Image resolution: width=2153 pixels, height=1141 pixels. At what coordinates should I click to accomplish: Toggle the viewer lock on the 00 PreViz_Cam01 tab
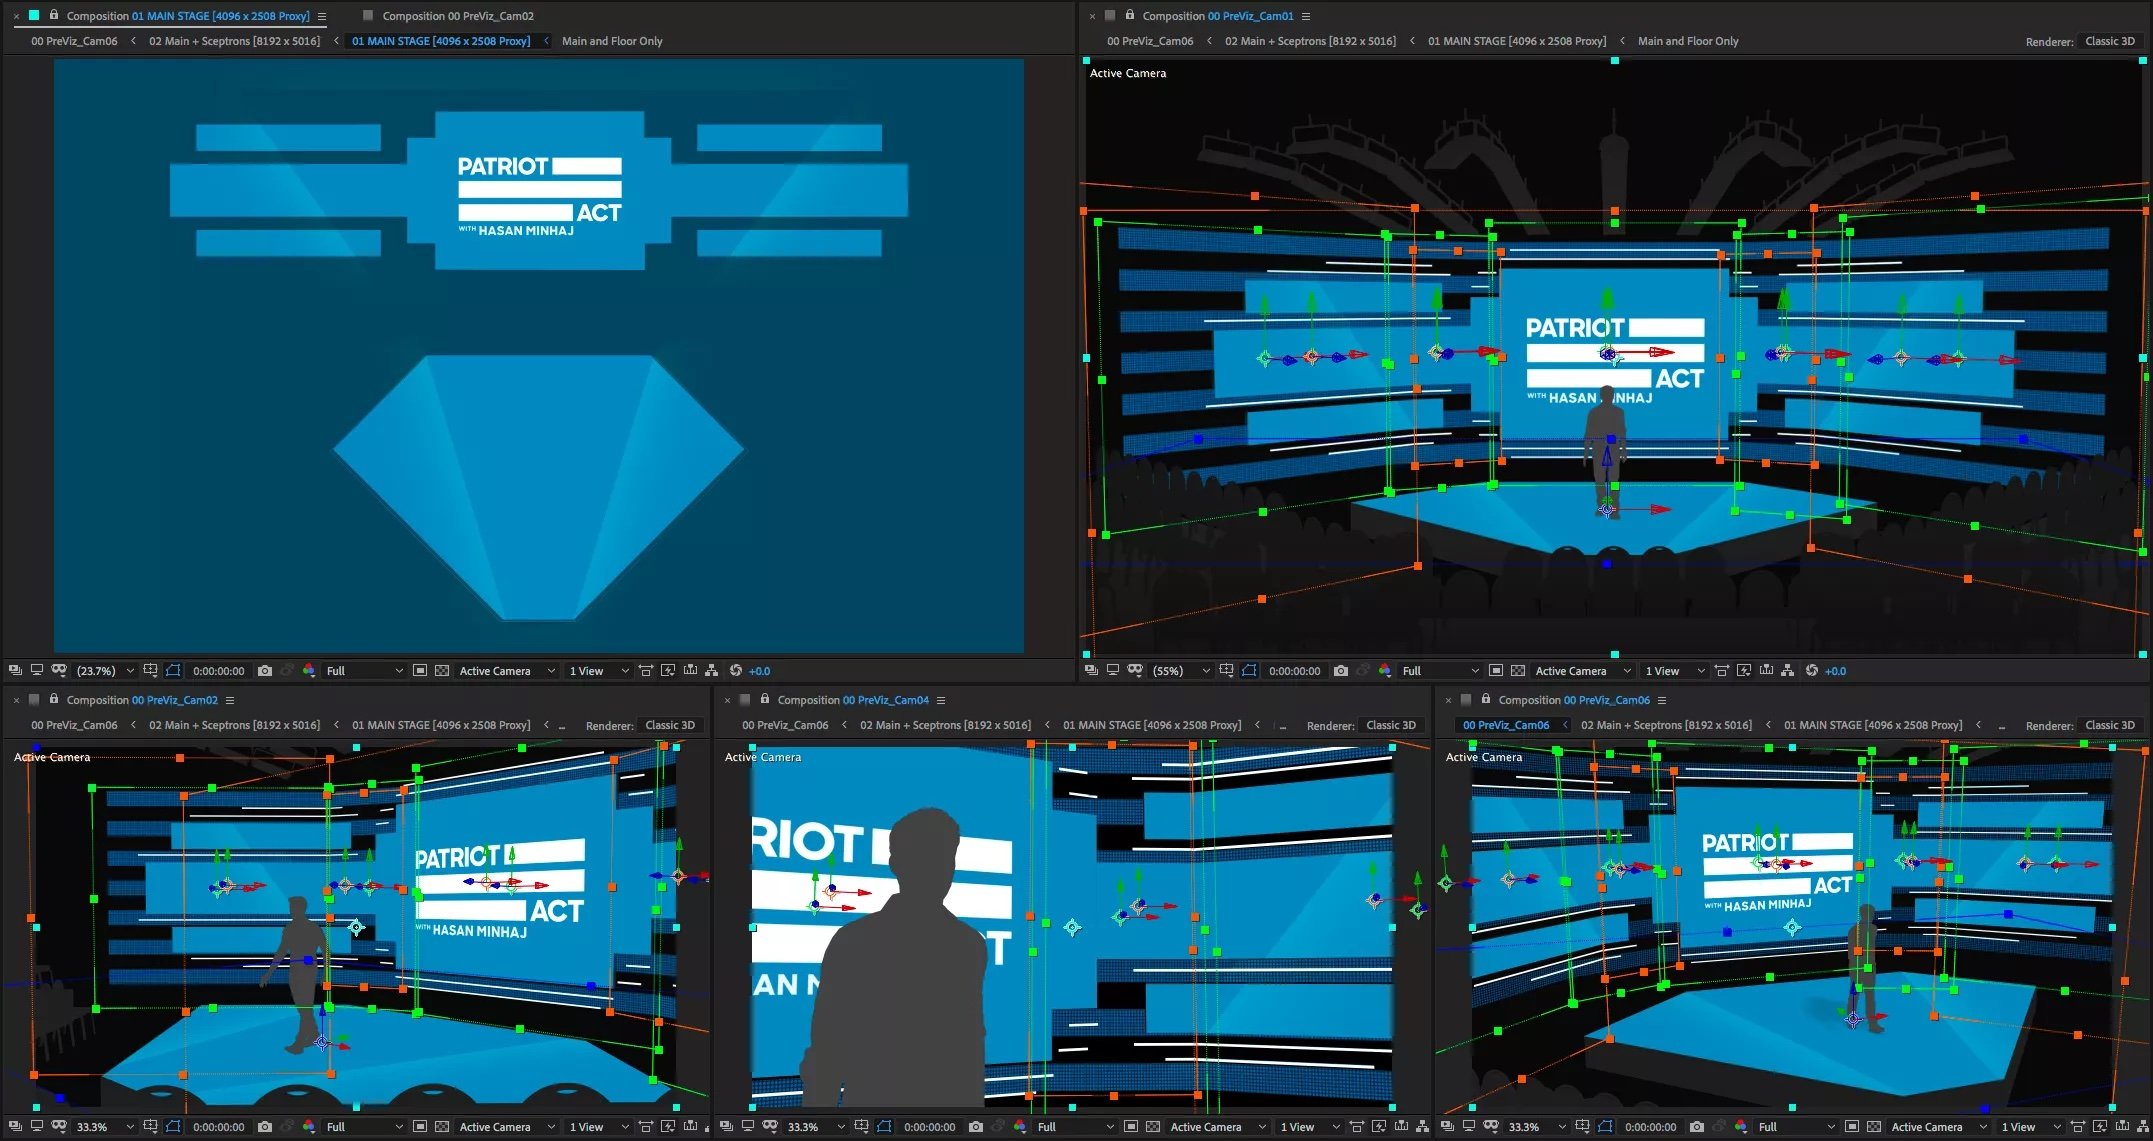[x=1130, y=15]
